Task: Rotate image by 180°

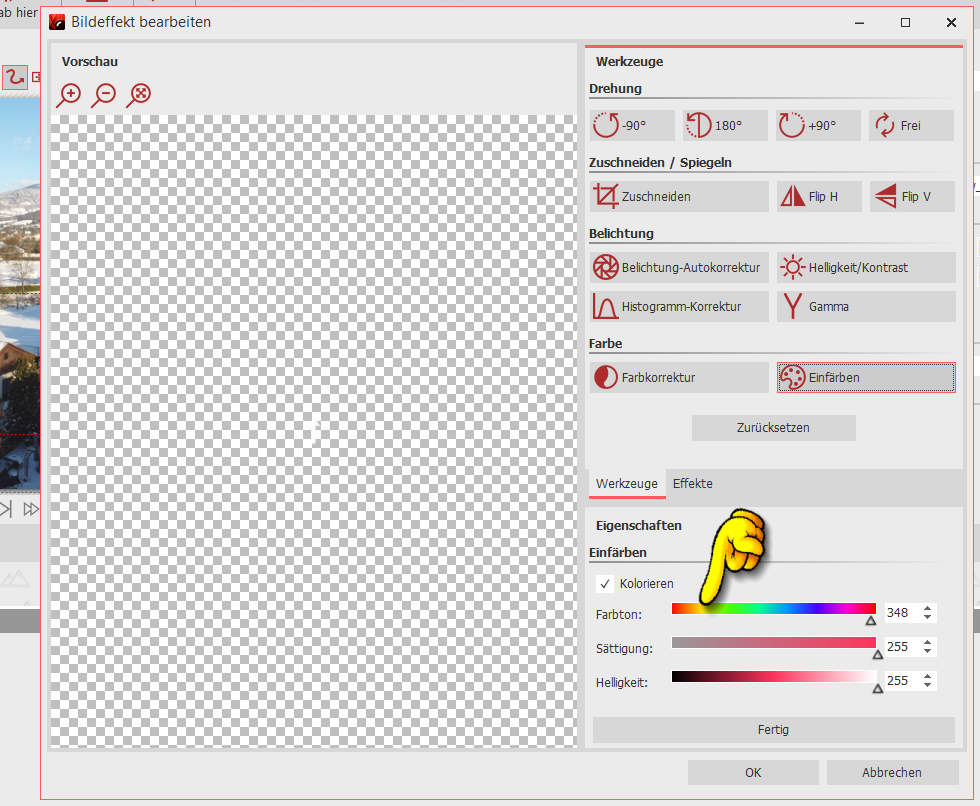Action: 725,126
